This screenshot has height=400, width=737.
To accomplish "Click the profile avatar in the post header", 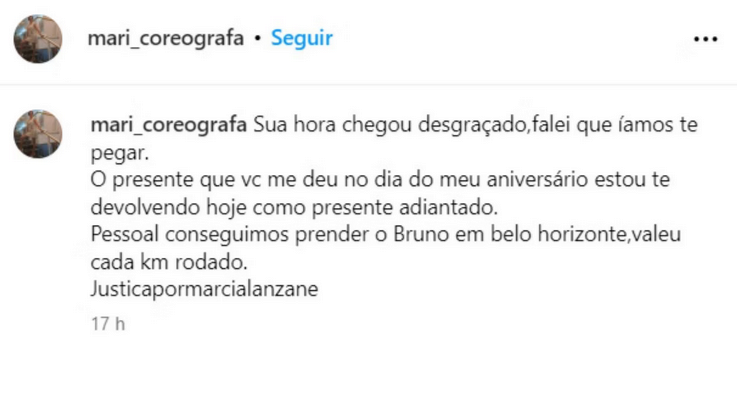I will click(x=38, y=39).
